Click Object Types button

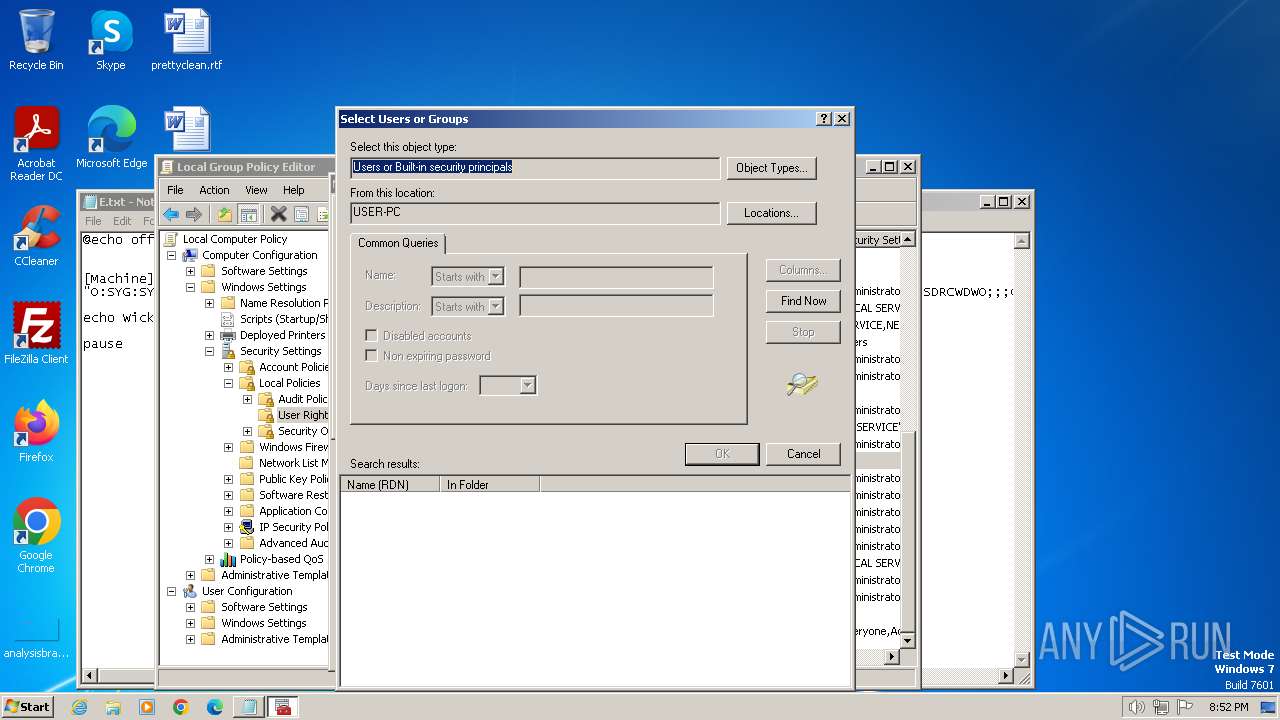[x=771, y=168]
